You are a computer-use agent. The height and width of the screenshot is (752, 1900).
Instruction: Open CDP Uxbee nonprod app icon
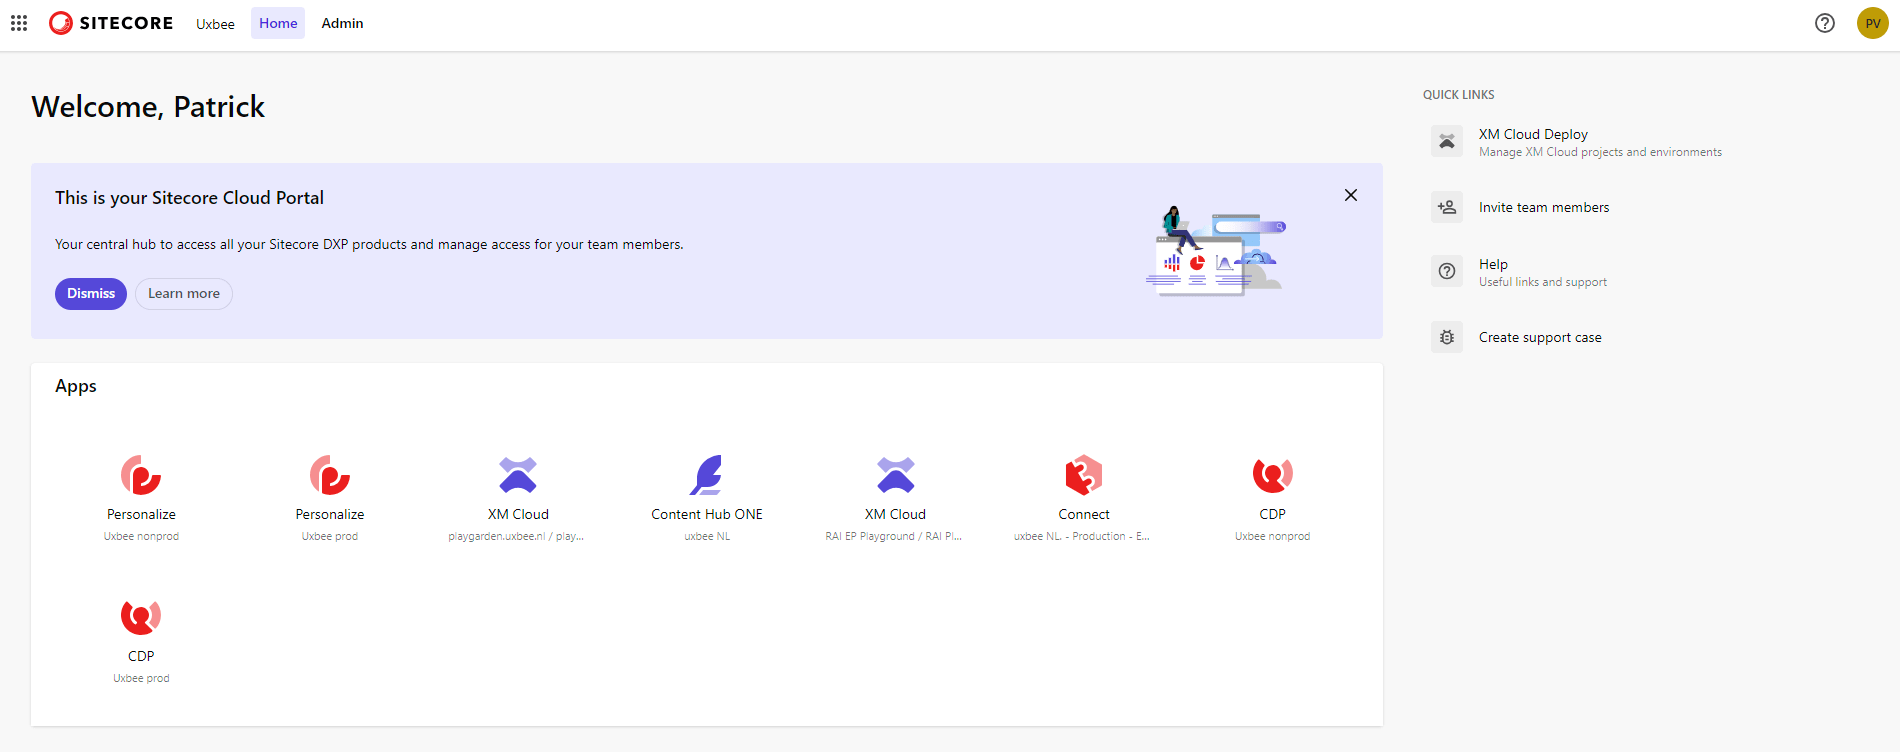pyautogui.click(x=1273, y=475)
